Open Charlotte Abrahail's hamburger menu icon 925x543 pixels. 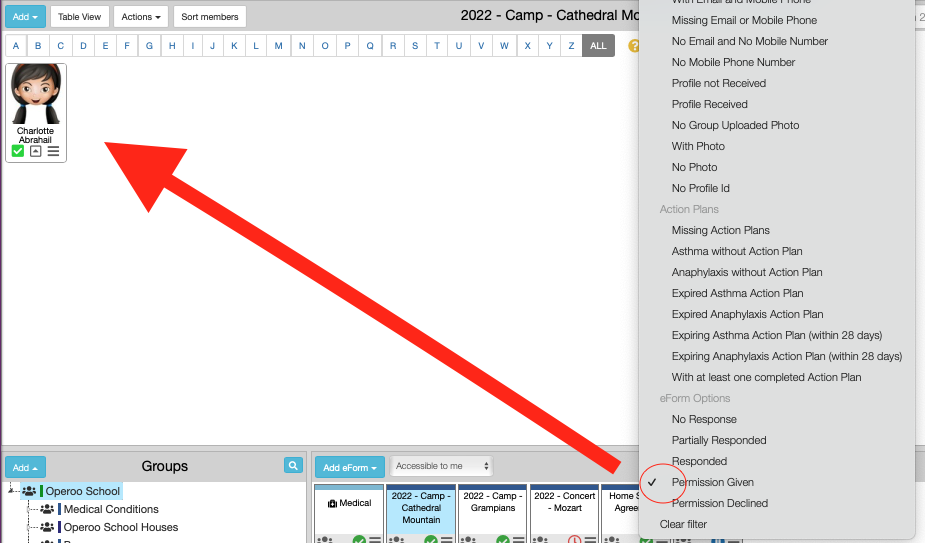(53, 151)
